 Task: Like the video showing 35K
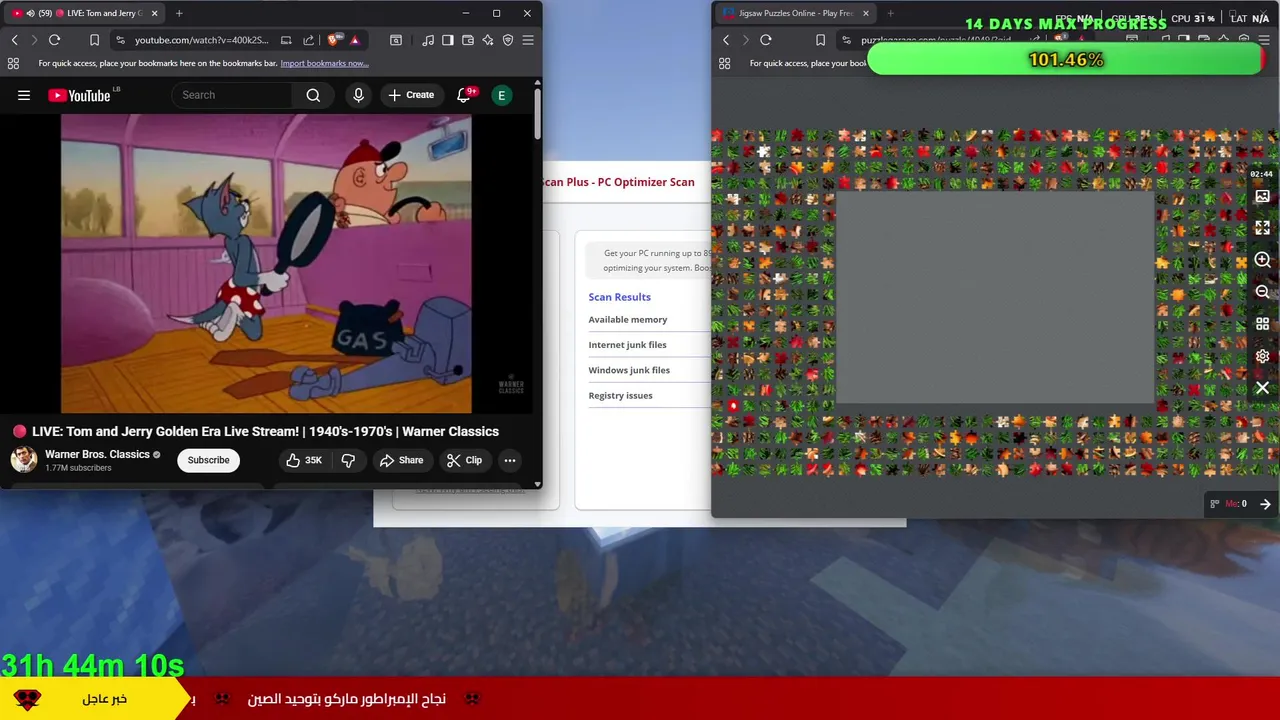[x=303, y=460]
